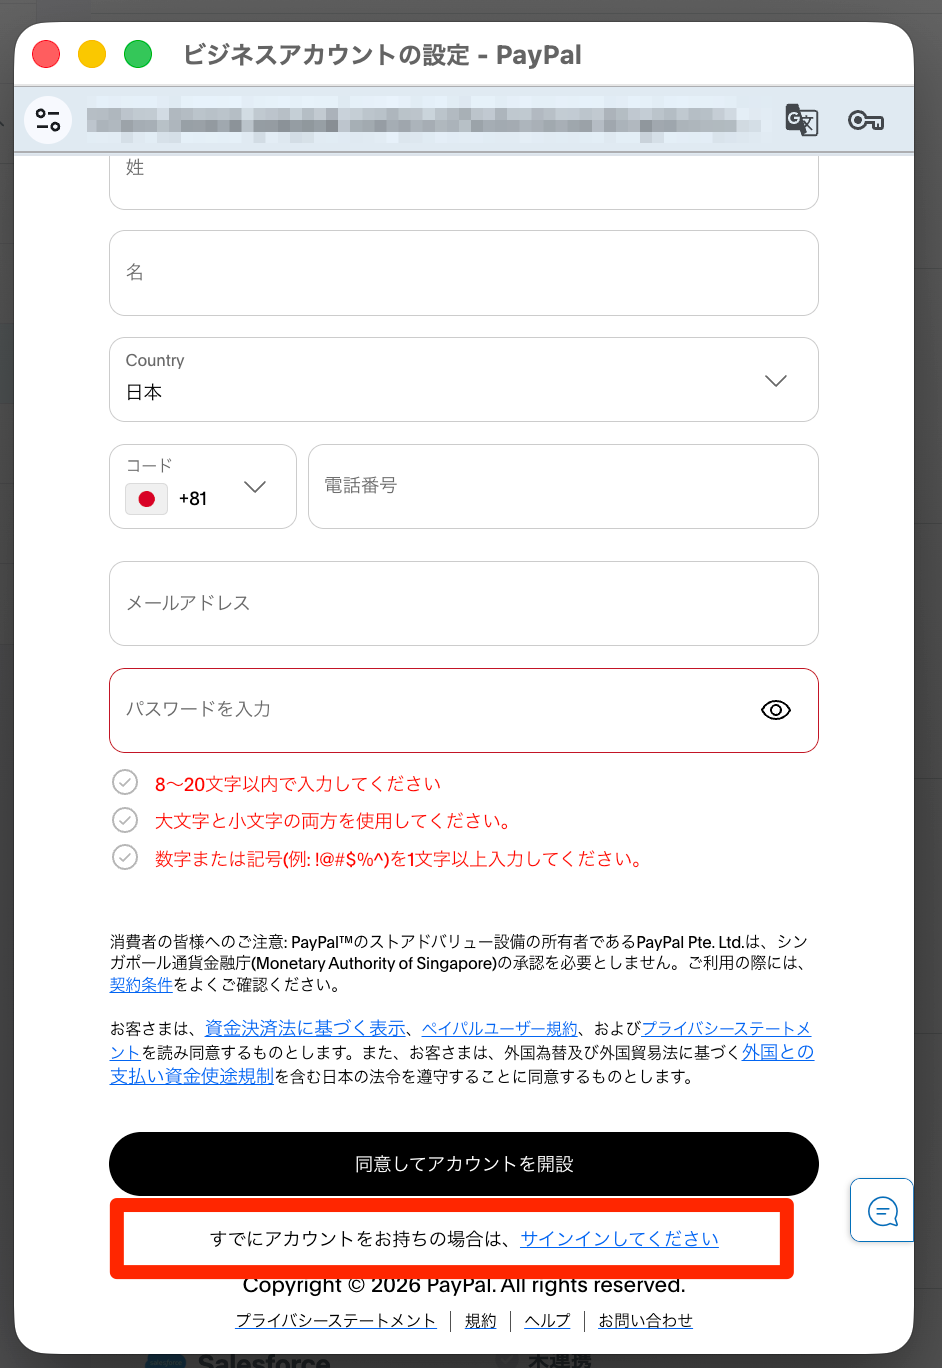942x1368 pixels.
Task: Open the +81 phone code dropdown
Action: point(203,487)
